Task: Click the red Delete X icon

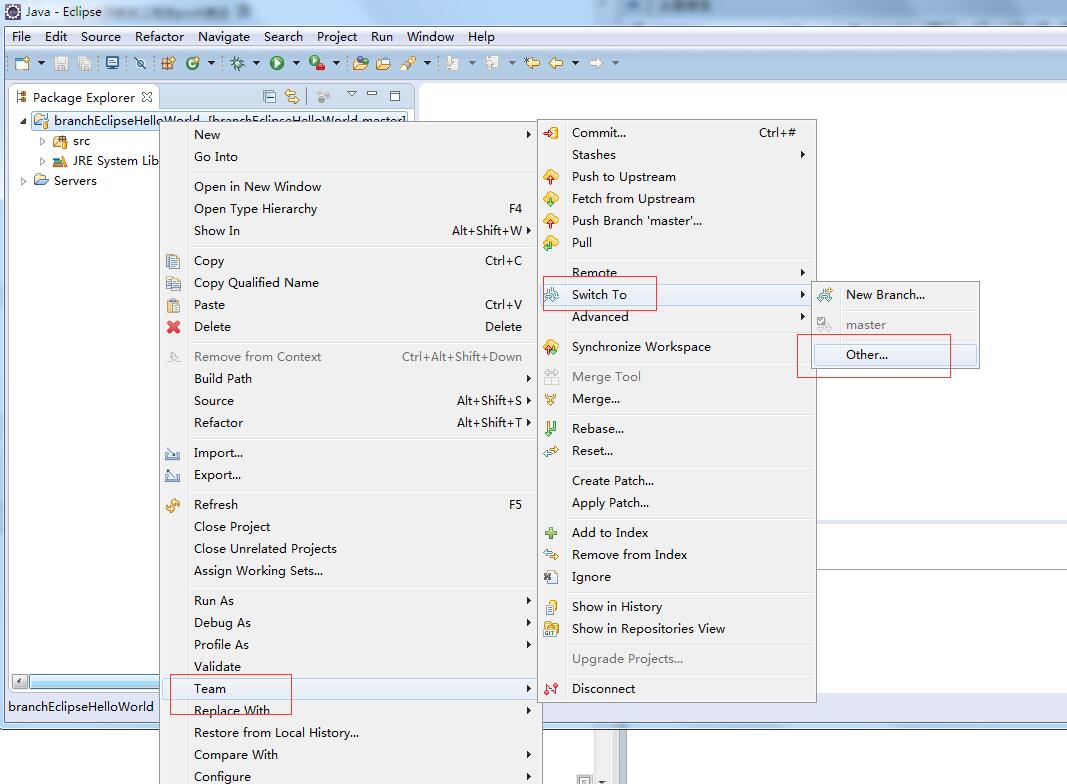Action: 174,327
